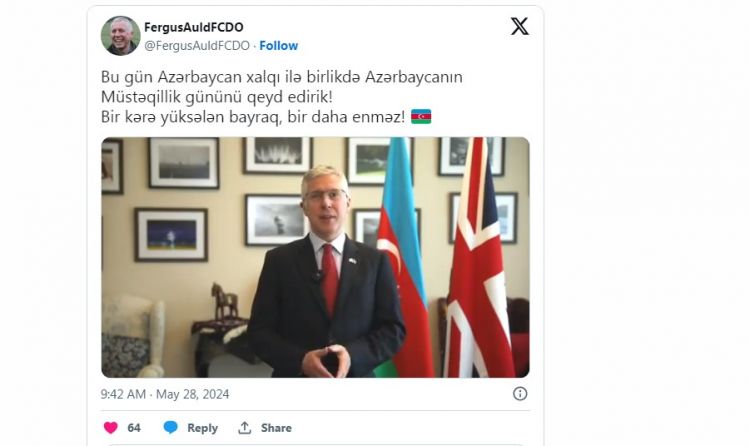Image resolution: width=750 pixels, height=446 pixels.
Task: Click the Azerbaijani flag in the video
Action: pyautogui.click(x=401, y=257)
